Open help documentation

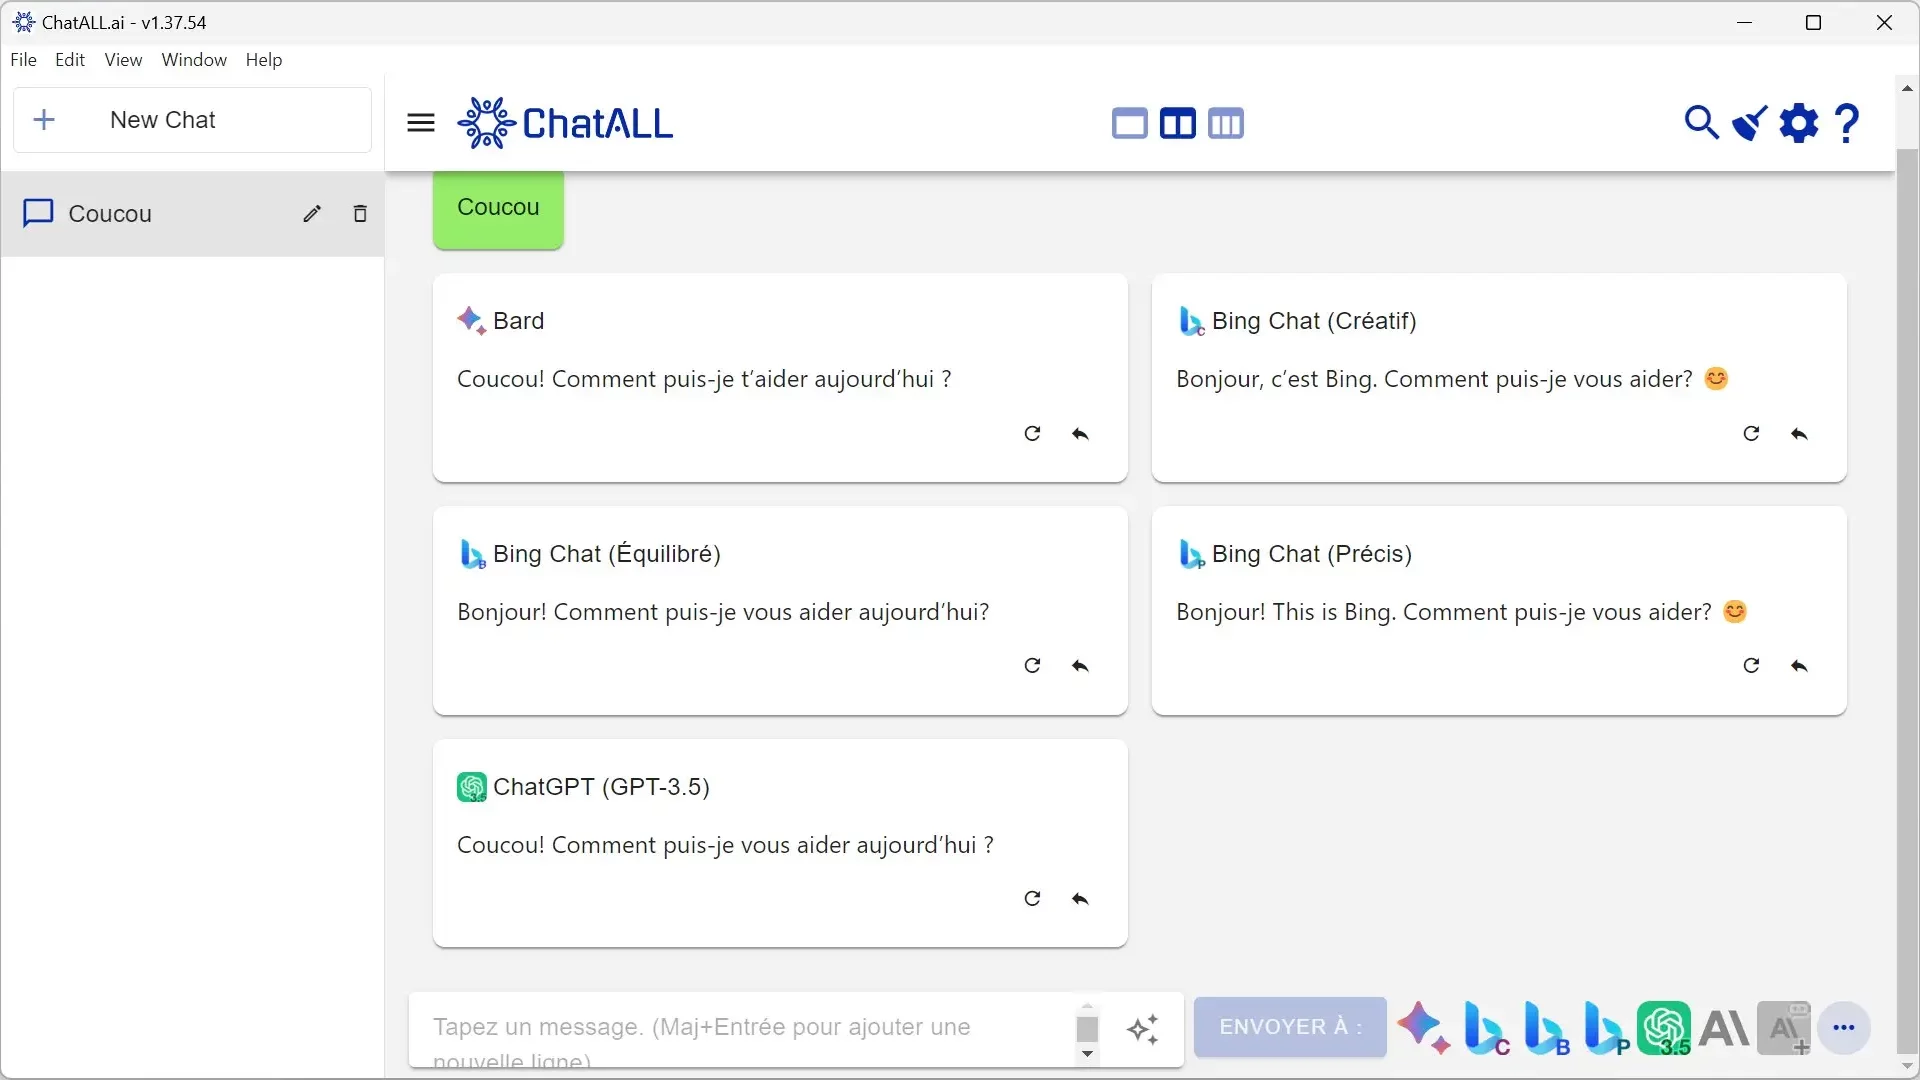pos(1849,123)
